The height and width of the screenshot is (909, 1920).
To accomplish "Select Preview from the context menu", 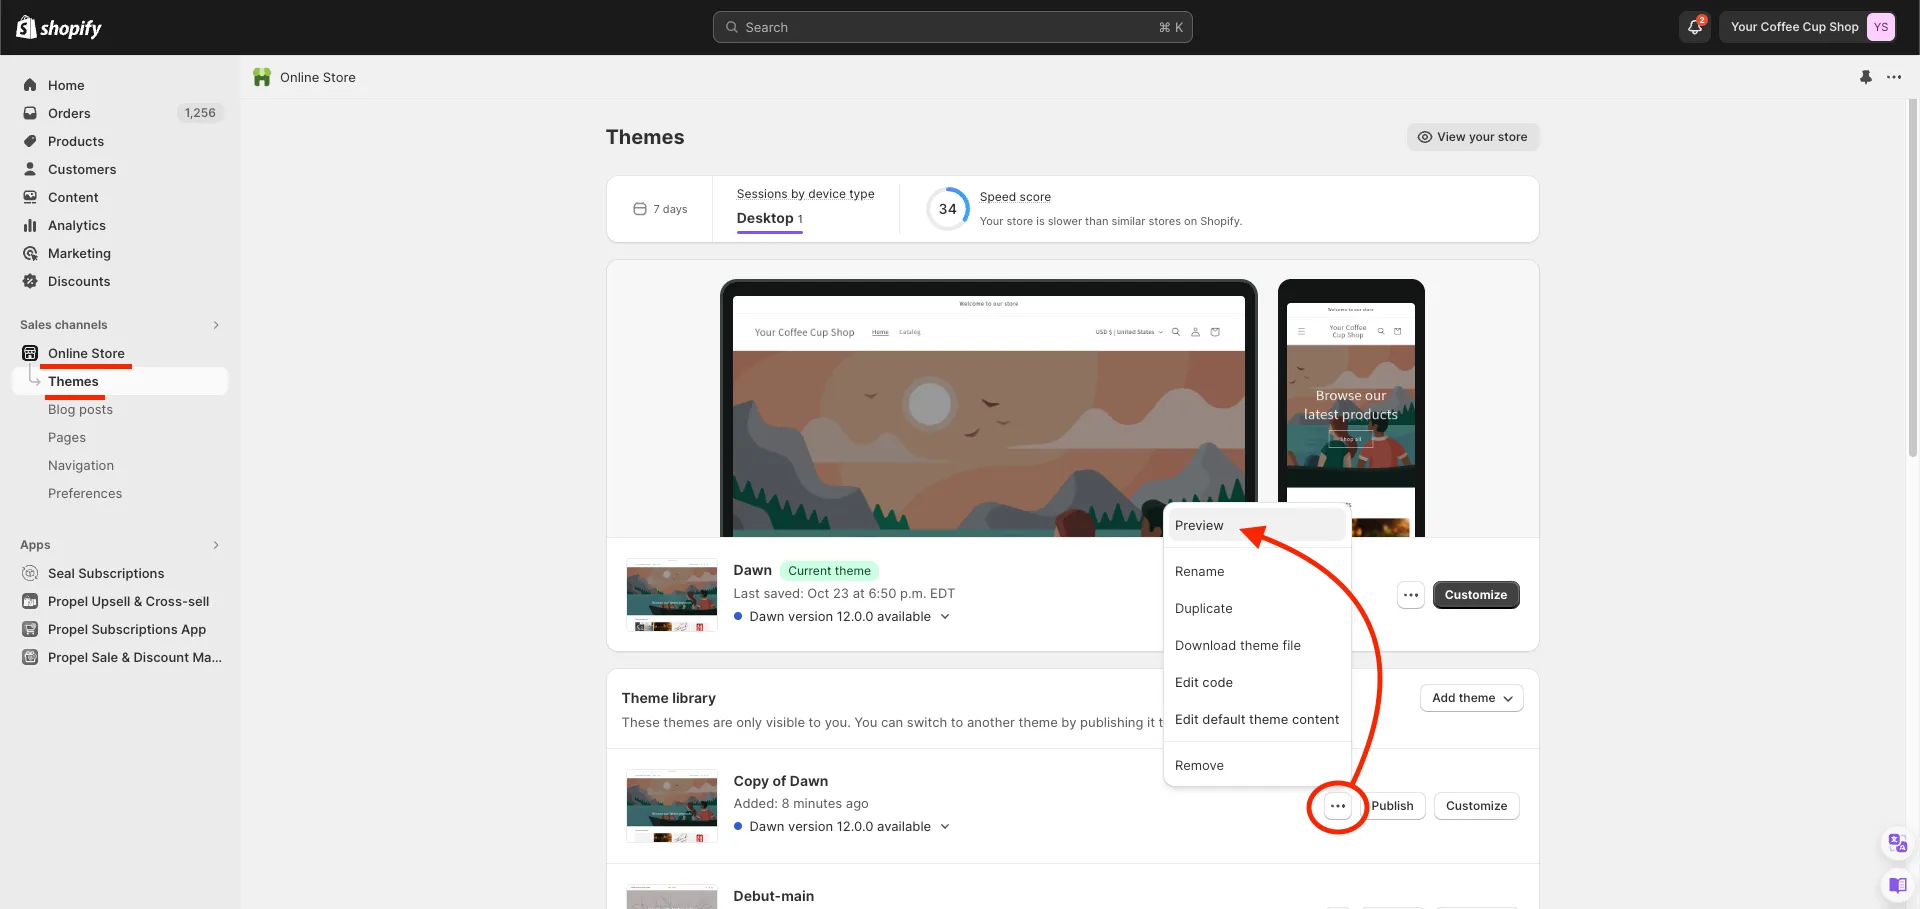I will click(1257, 525).
